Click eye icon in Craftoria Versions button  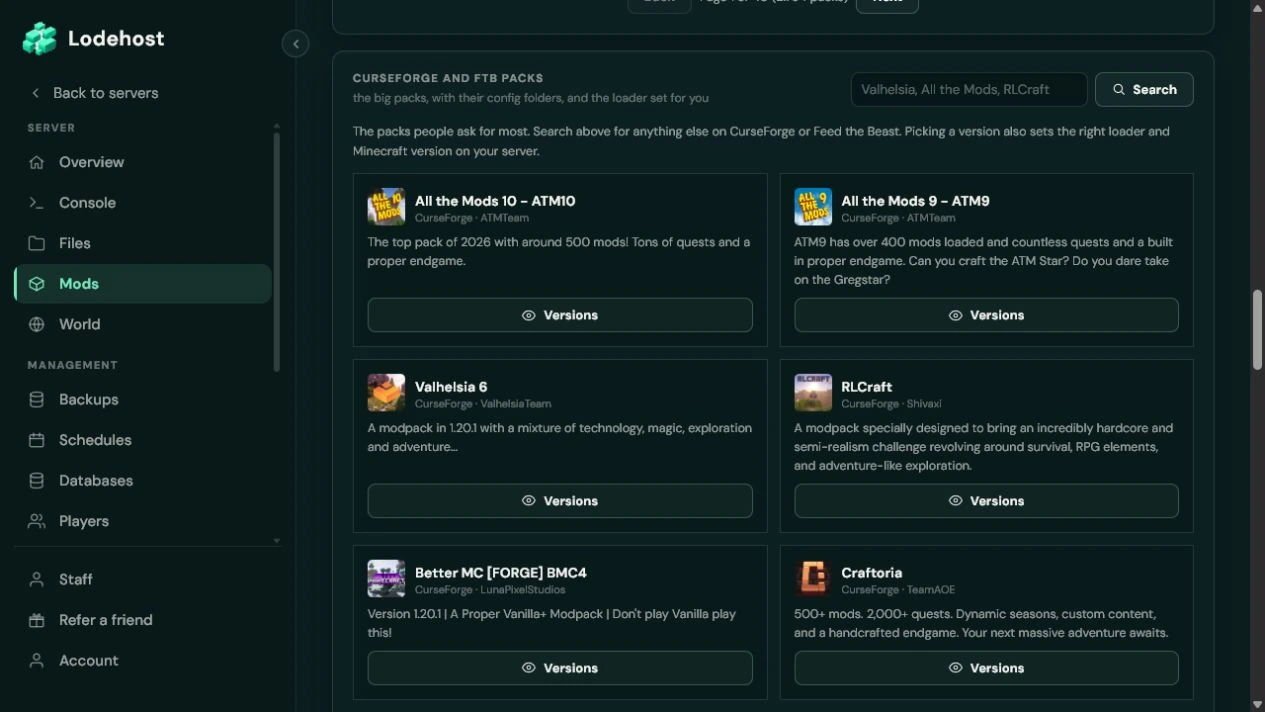[x=955, y=668]
